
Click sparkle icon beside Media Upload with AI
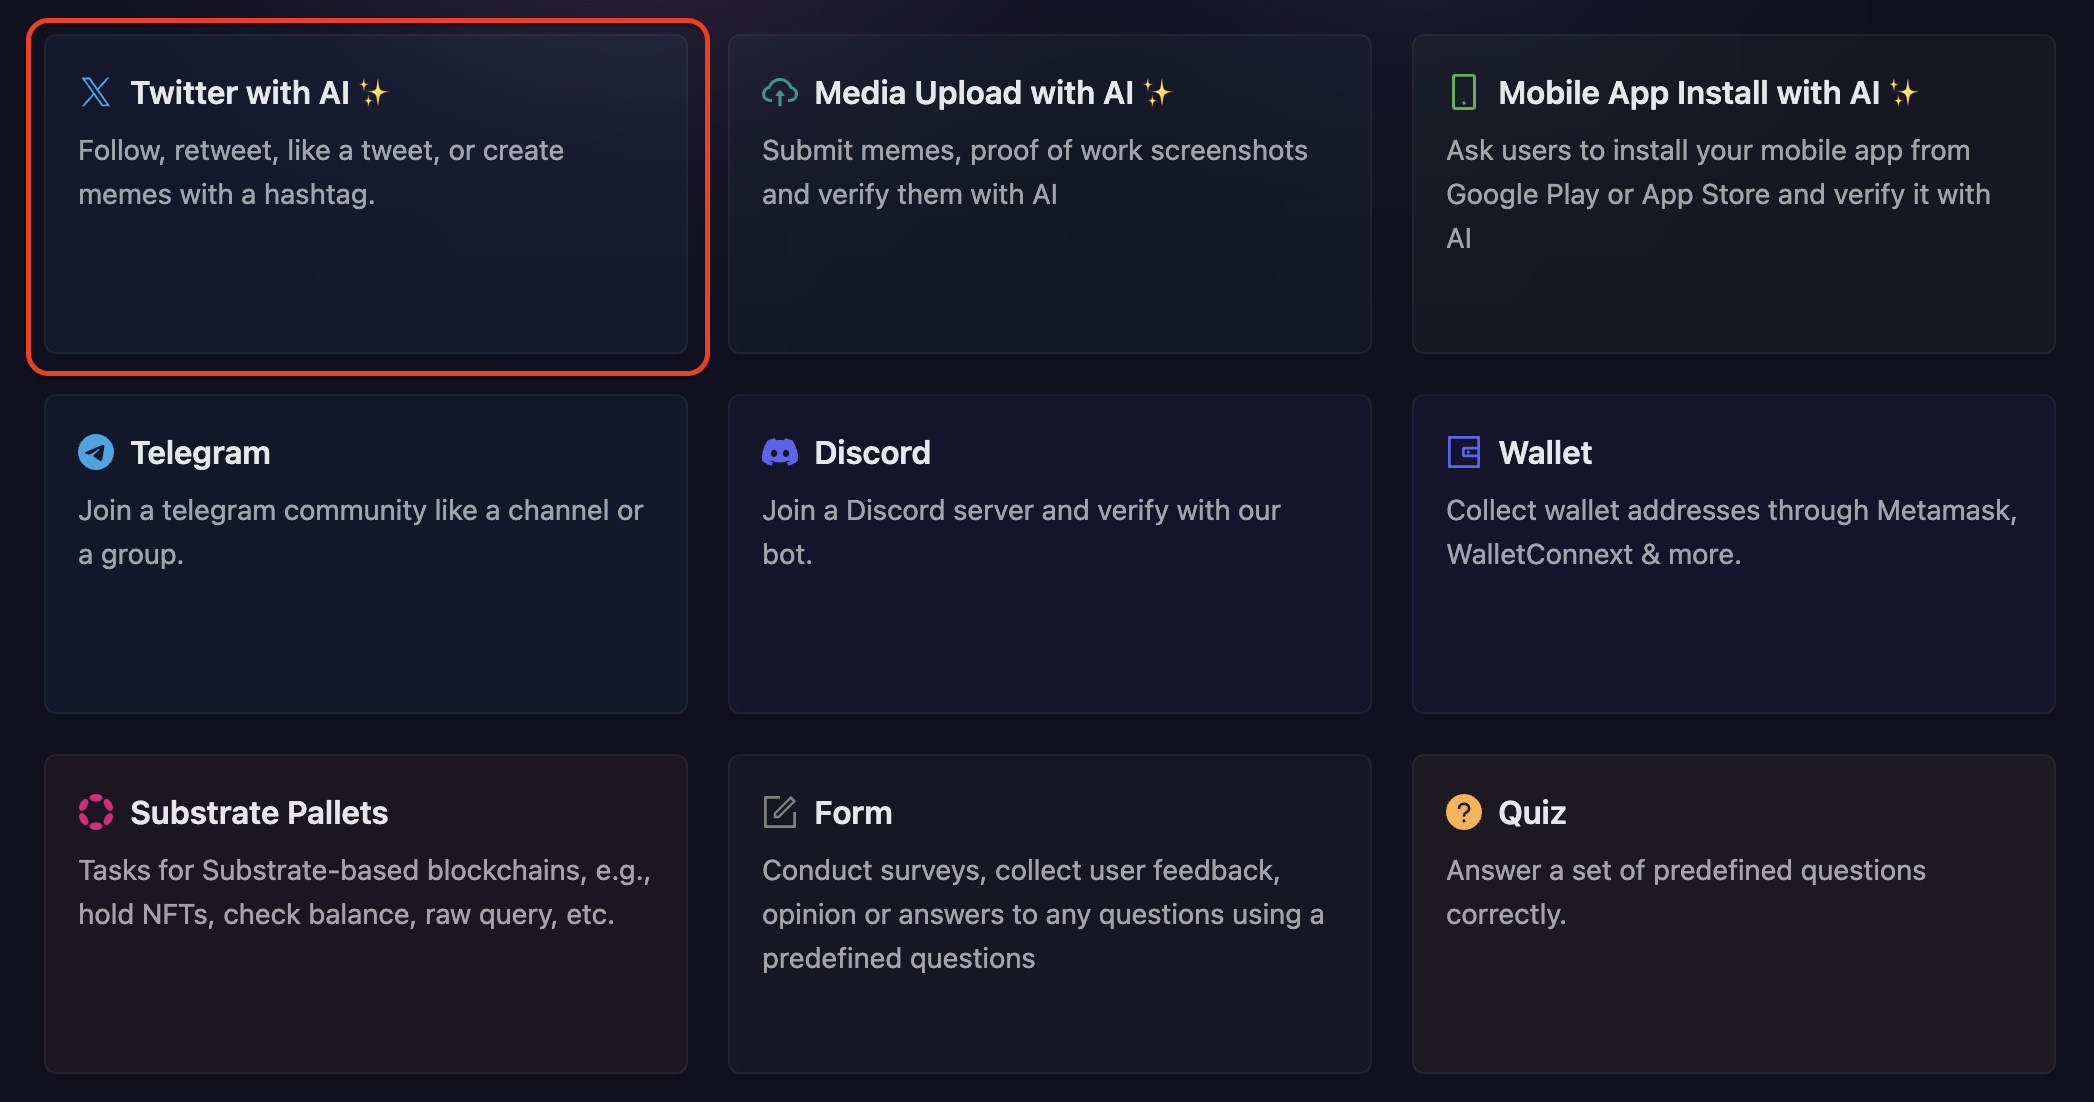[1158, 93]
